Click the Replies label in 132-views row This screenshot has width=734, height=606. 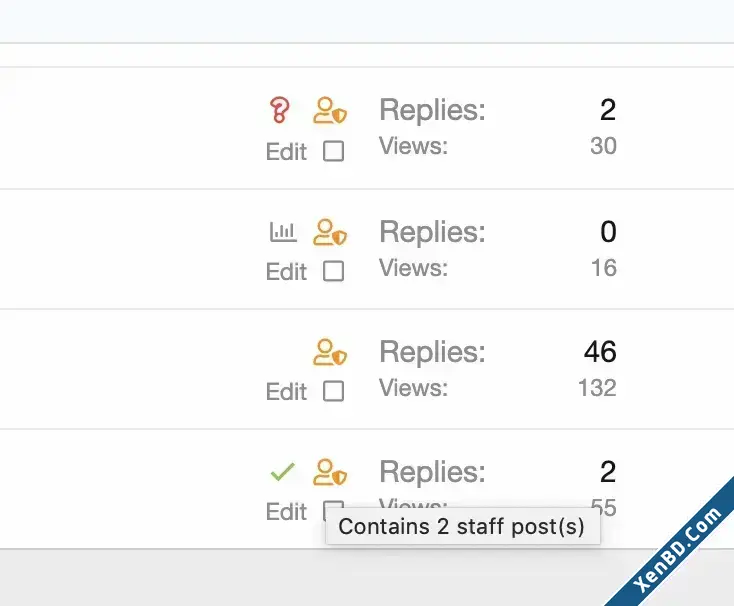point(432,351)
